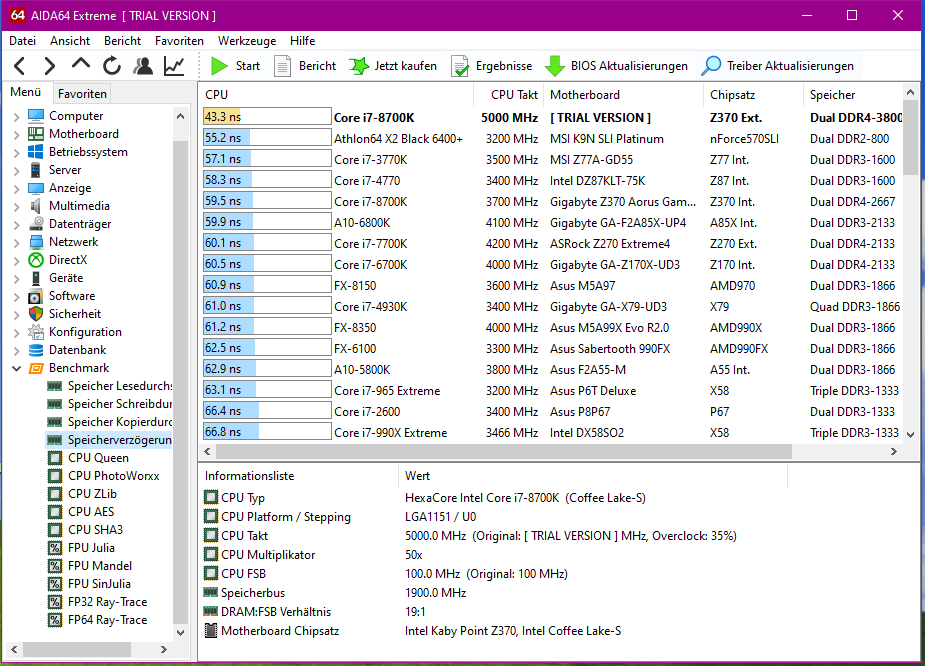Open the Bericht menu

(122, 41)
